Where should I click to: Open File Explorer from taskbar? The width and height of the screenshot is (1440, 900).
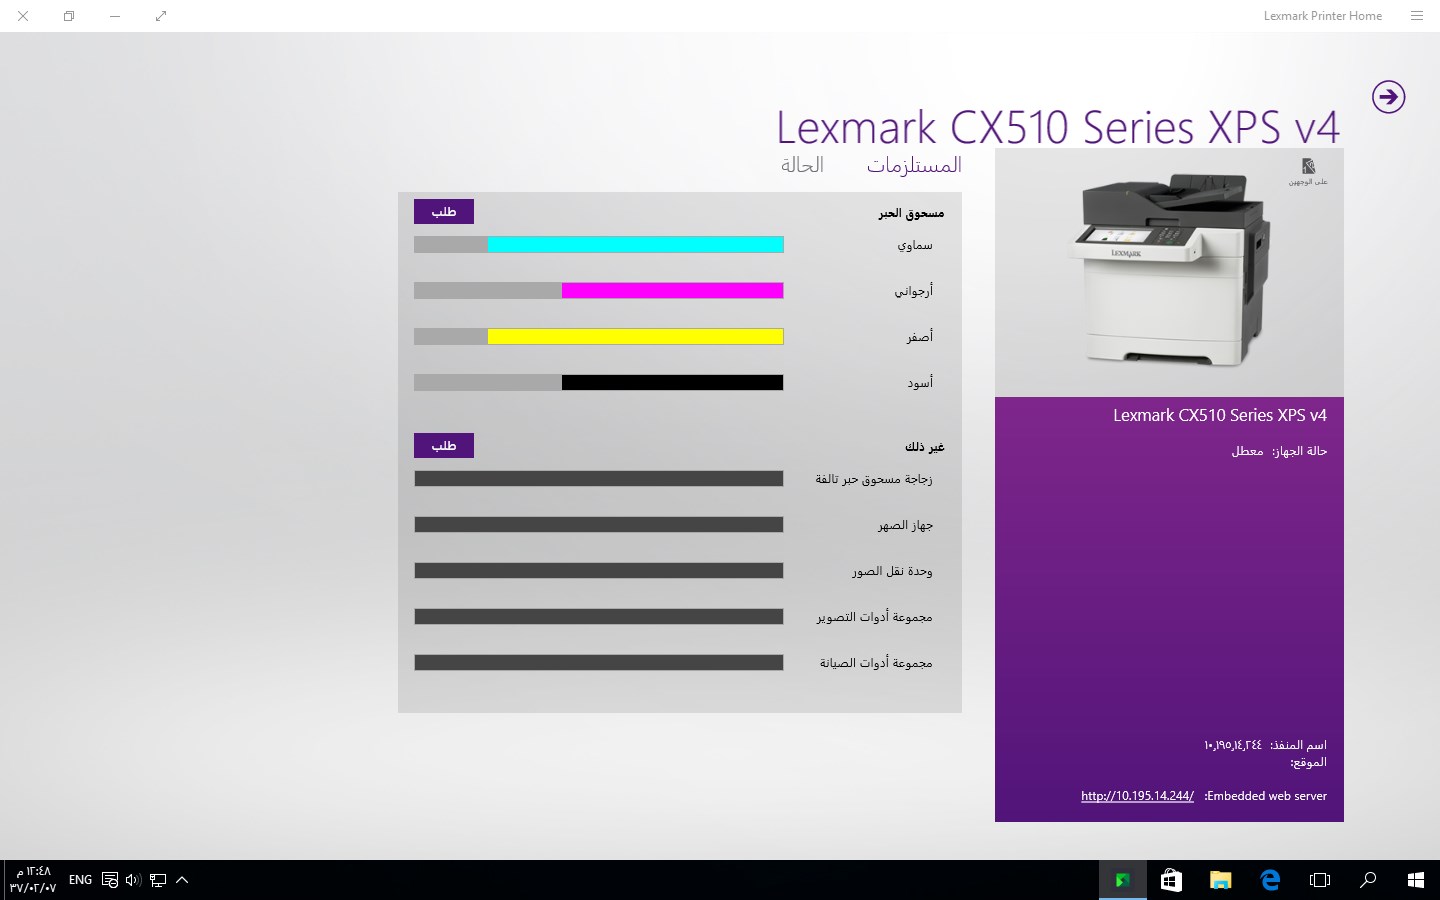(x=1220, y=880)
